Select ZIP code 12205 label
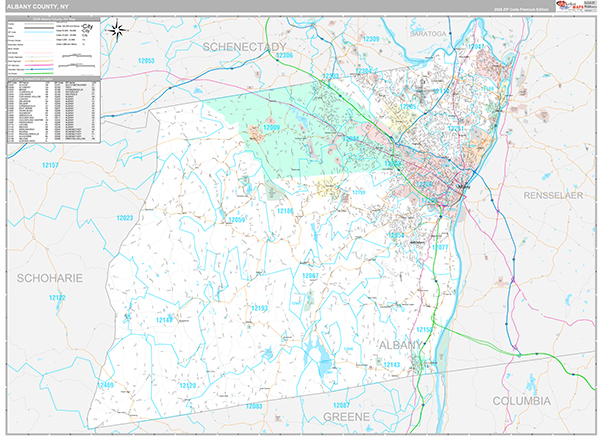The image size is (600, 436). pyautogui.click(x=408, y=106)
